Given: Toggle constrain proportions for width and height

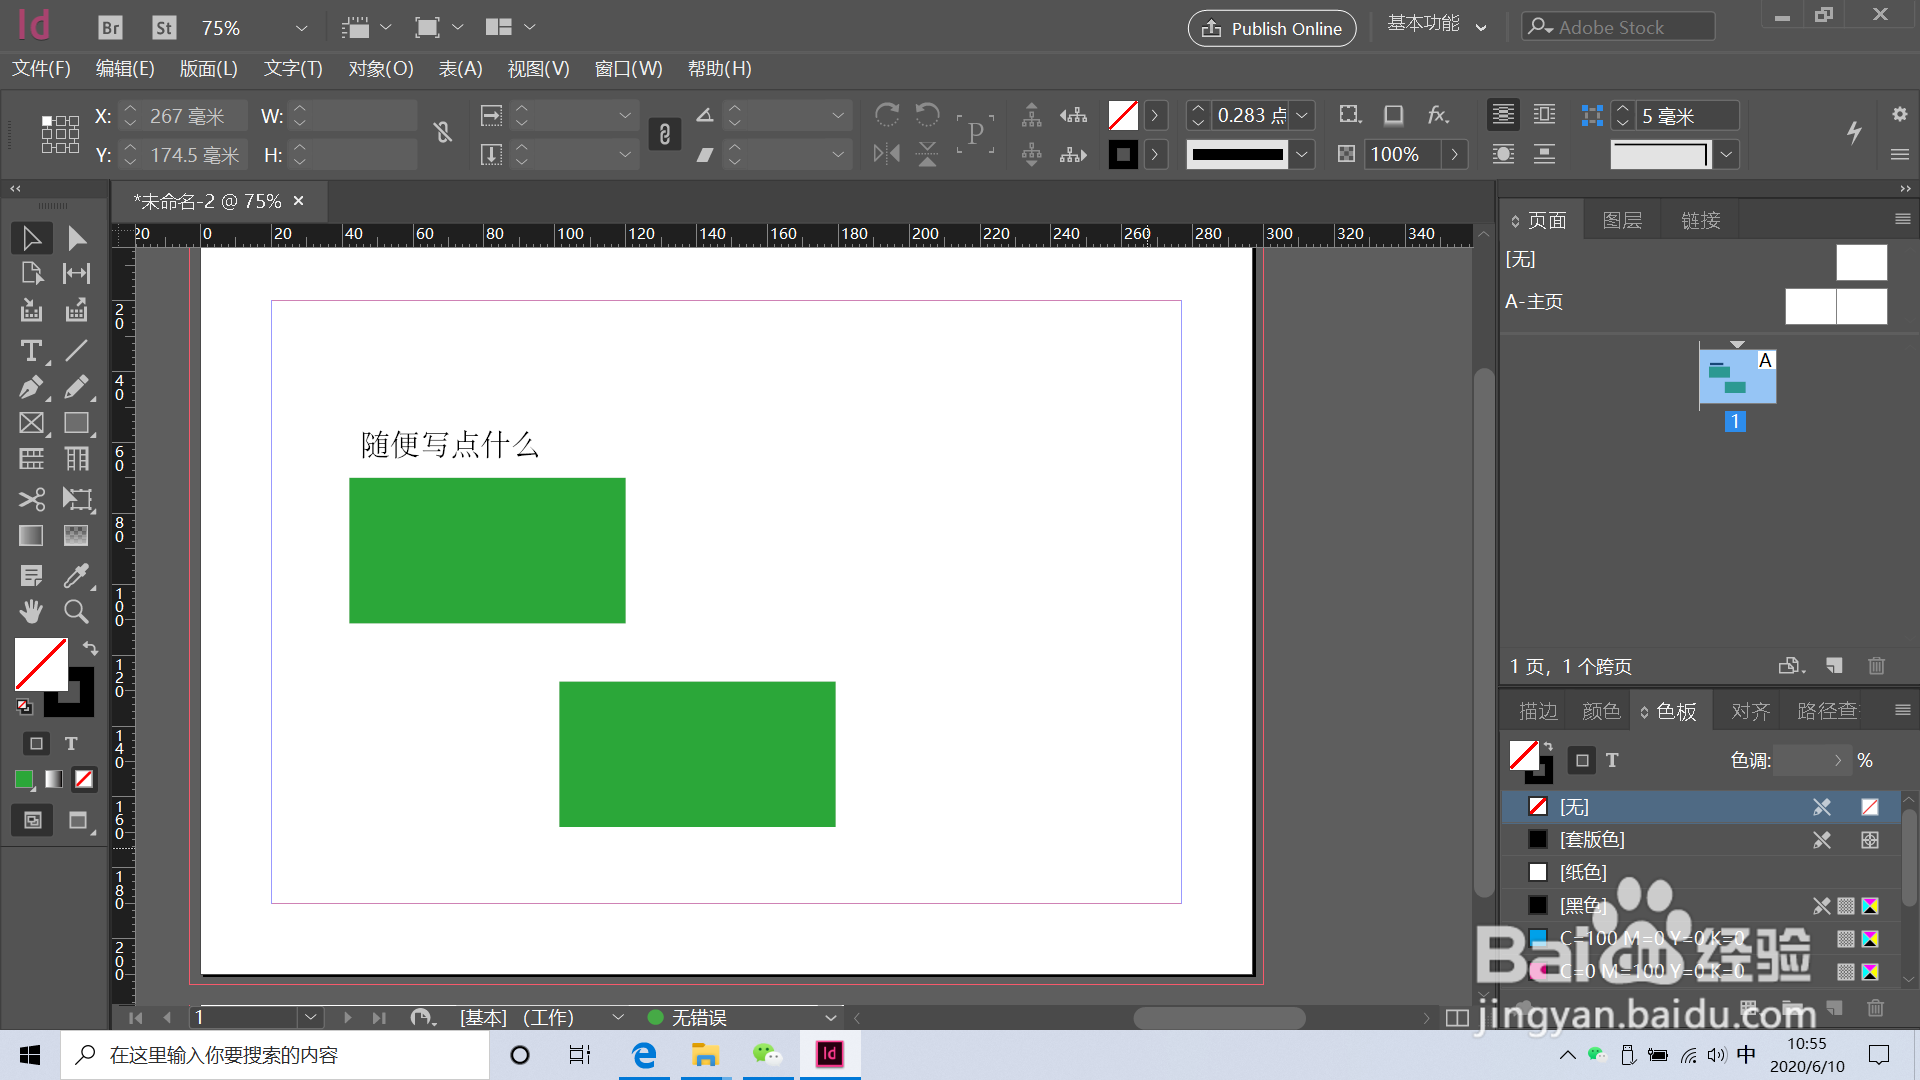Looking at the screenshot, I should pos(443,133).
